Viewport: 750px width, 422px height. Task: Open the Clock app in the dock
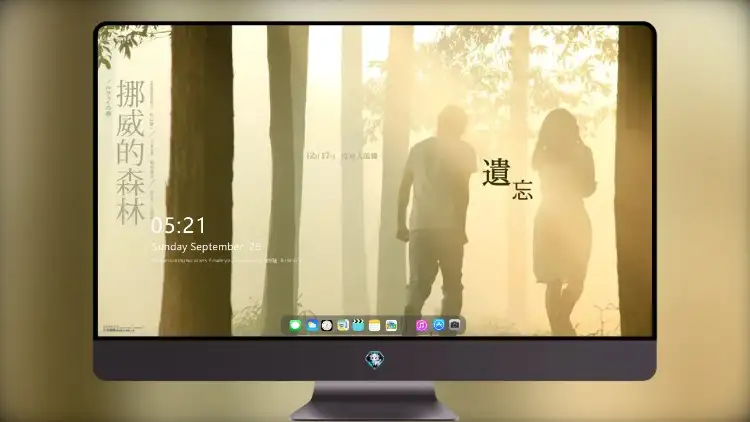click(327, 325)
